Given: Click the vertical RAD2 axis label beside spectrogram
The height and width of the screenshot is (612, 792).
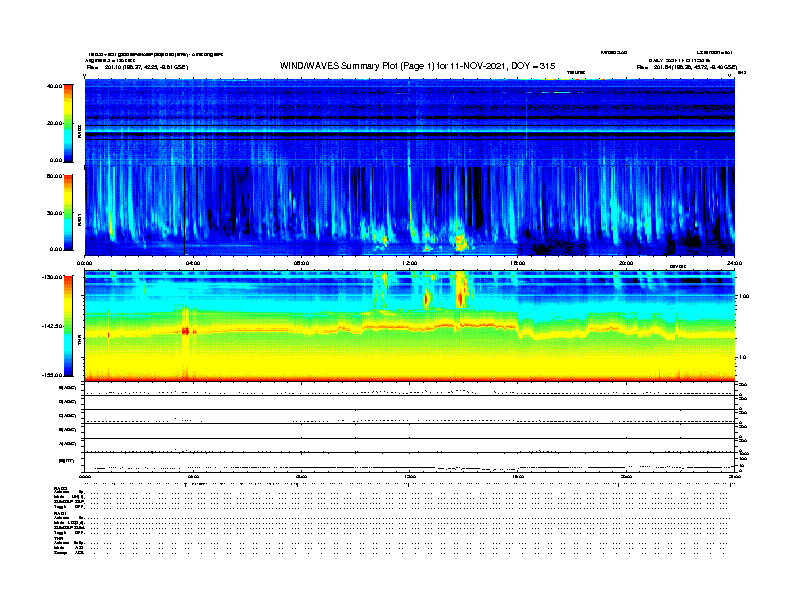Looking at the screenshot, I should click(79, 132).
